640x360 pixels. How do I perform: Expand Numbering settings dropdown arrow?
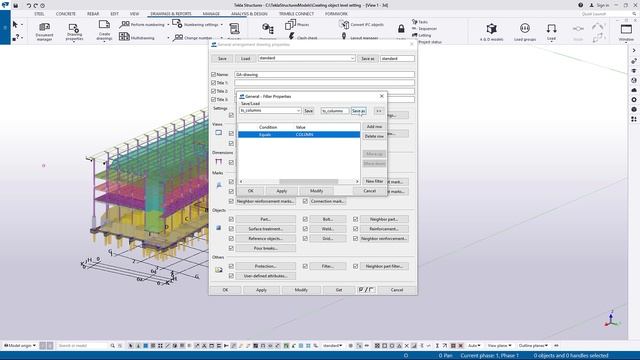[222, 24]
